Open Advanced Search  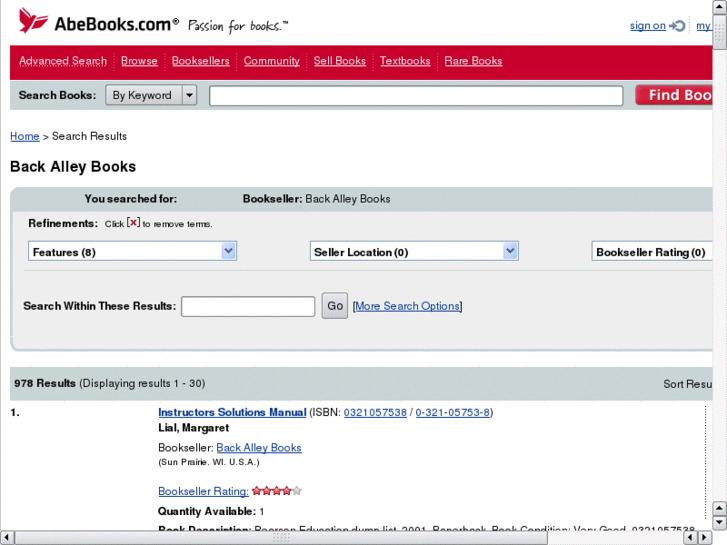pyautogui.click(x=63, y=61)
